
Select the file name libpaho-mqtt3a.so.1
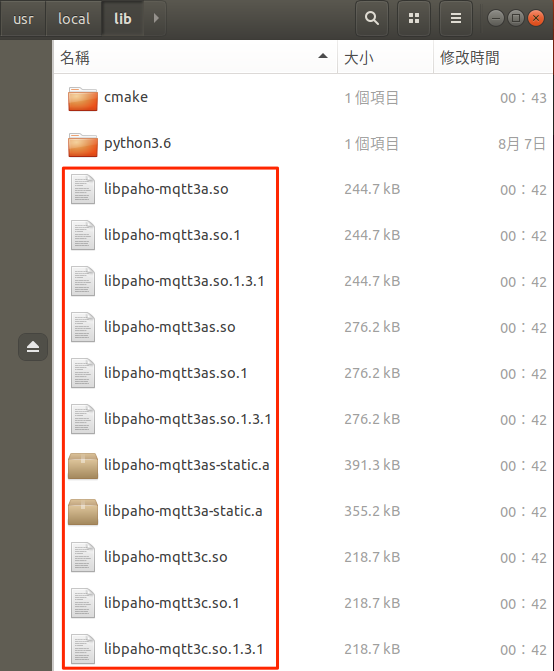[172, 235]
